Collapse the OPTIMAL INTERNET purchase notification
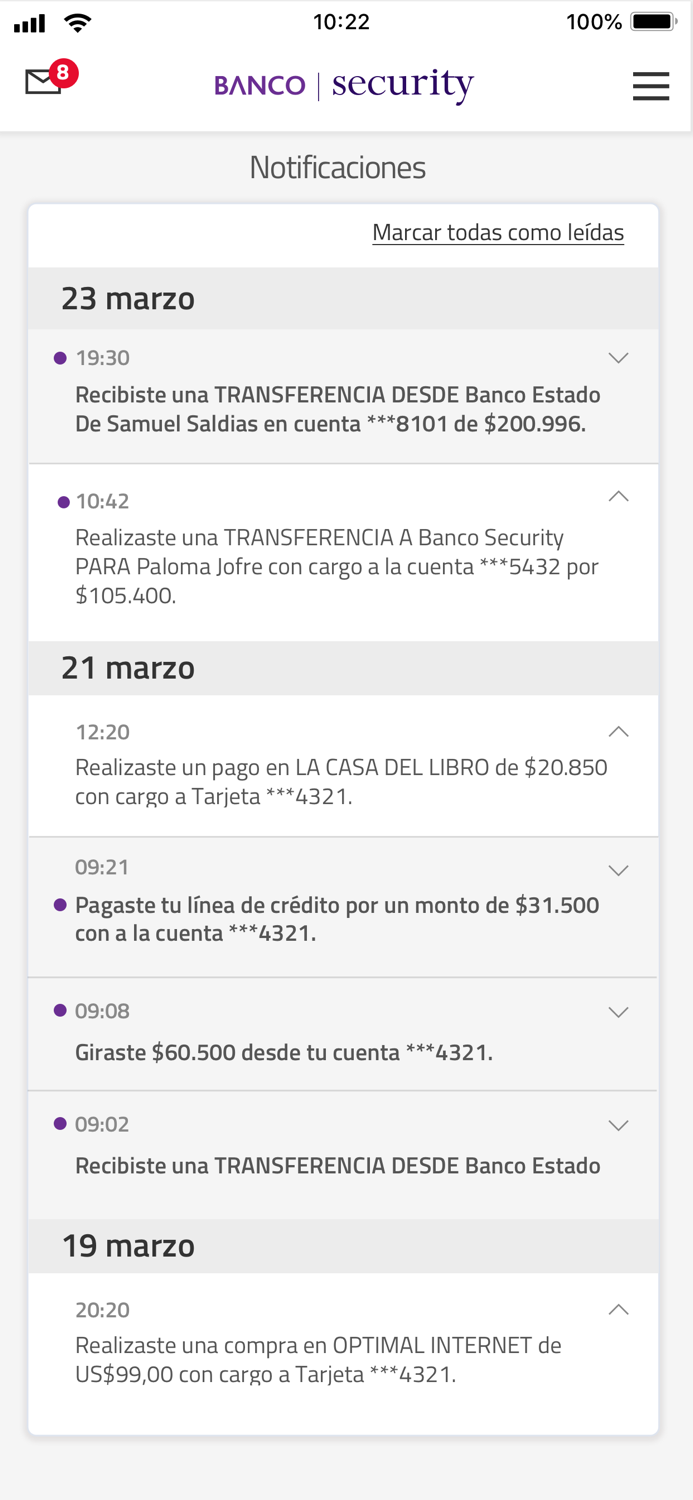The width and height of the screenshot is (693, 1500). click(618, 1309)
